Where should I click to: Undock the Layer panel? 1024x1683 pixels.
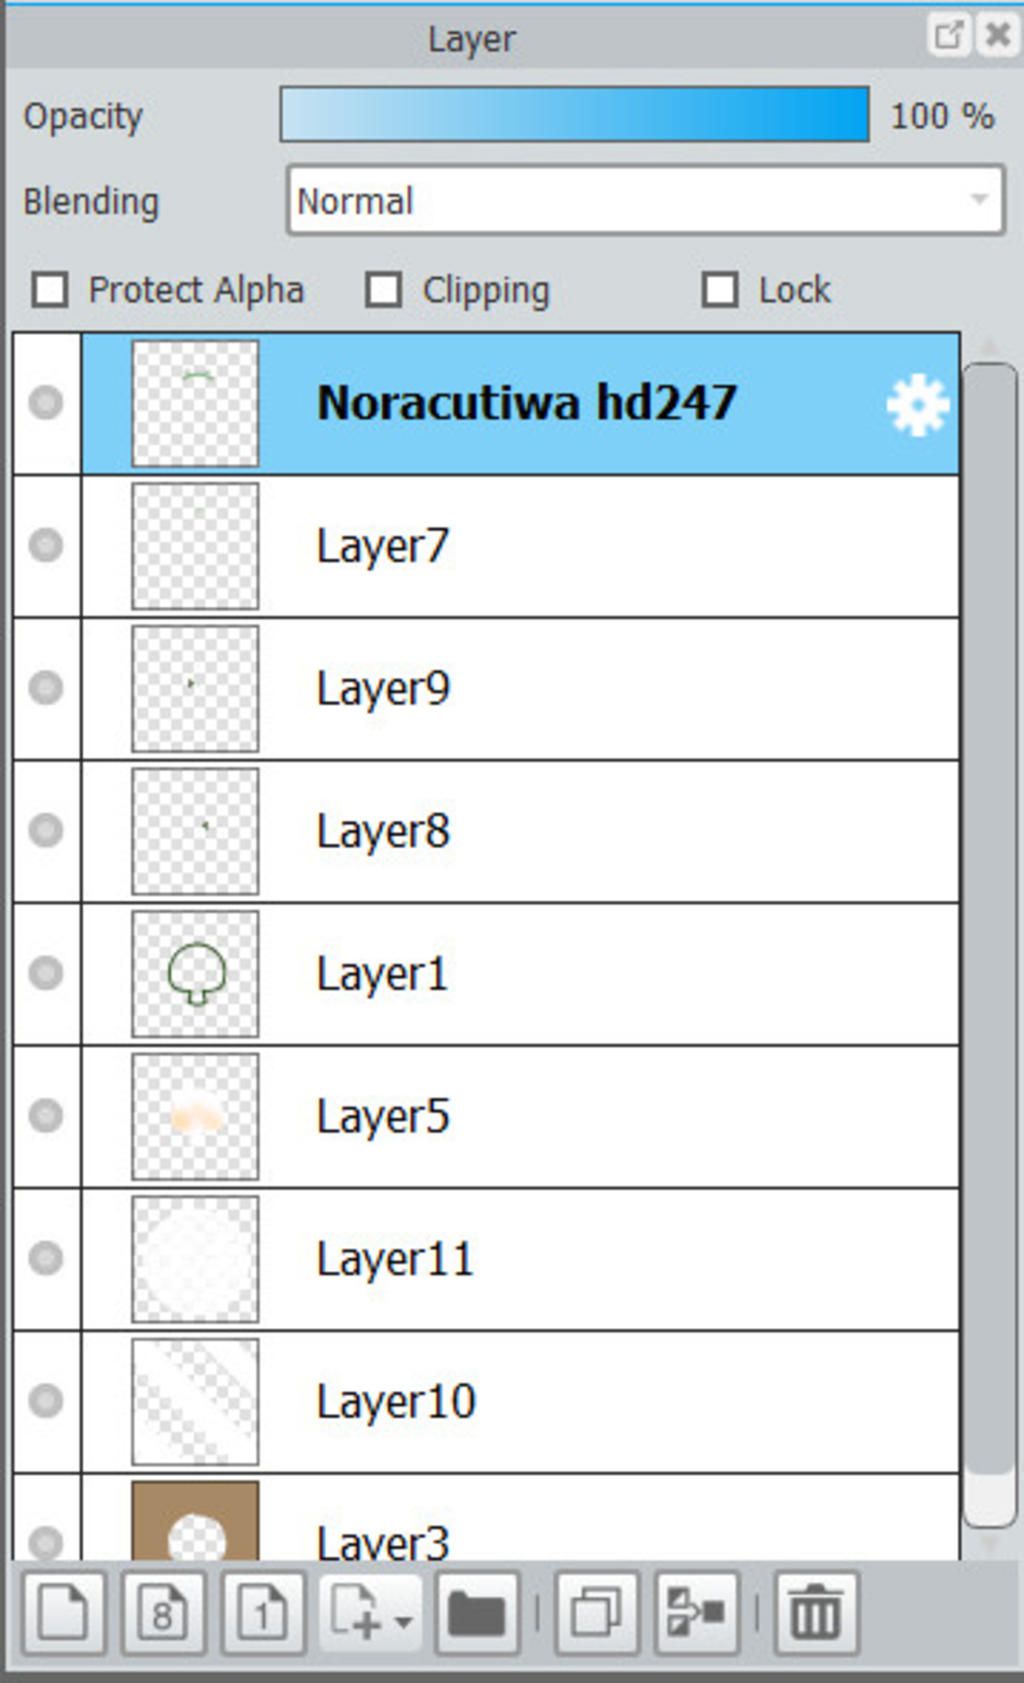(x=947, y=36)
